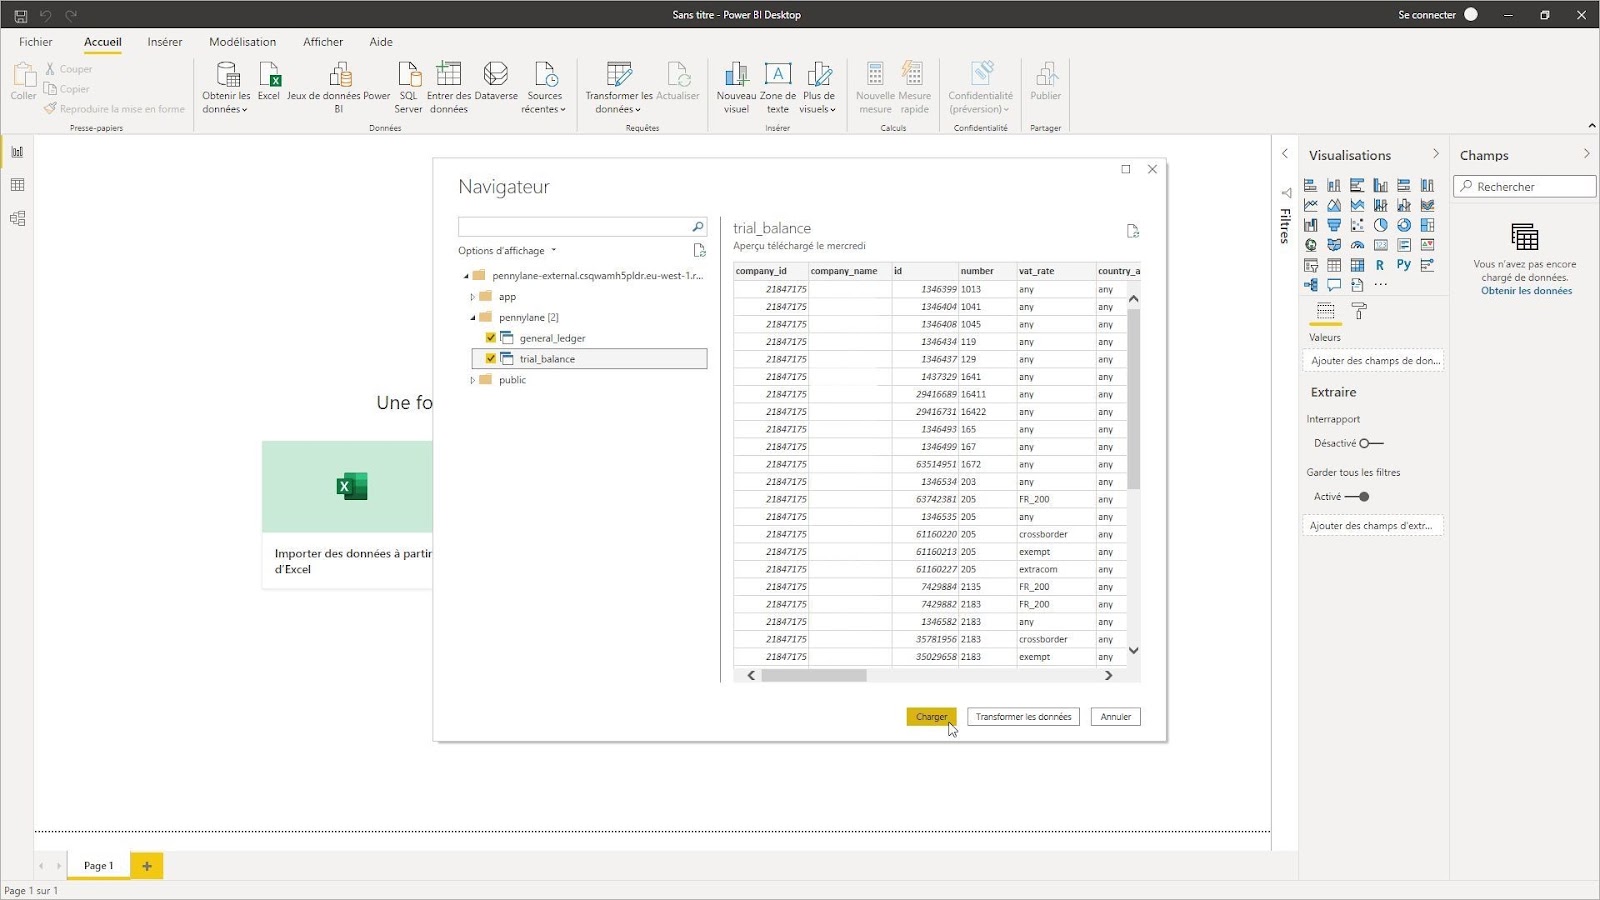The height and width of the screenshot is (900, 1600).
Task: Select the Q&A visual
Action: tap(1334, 285)
